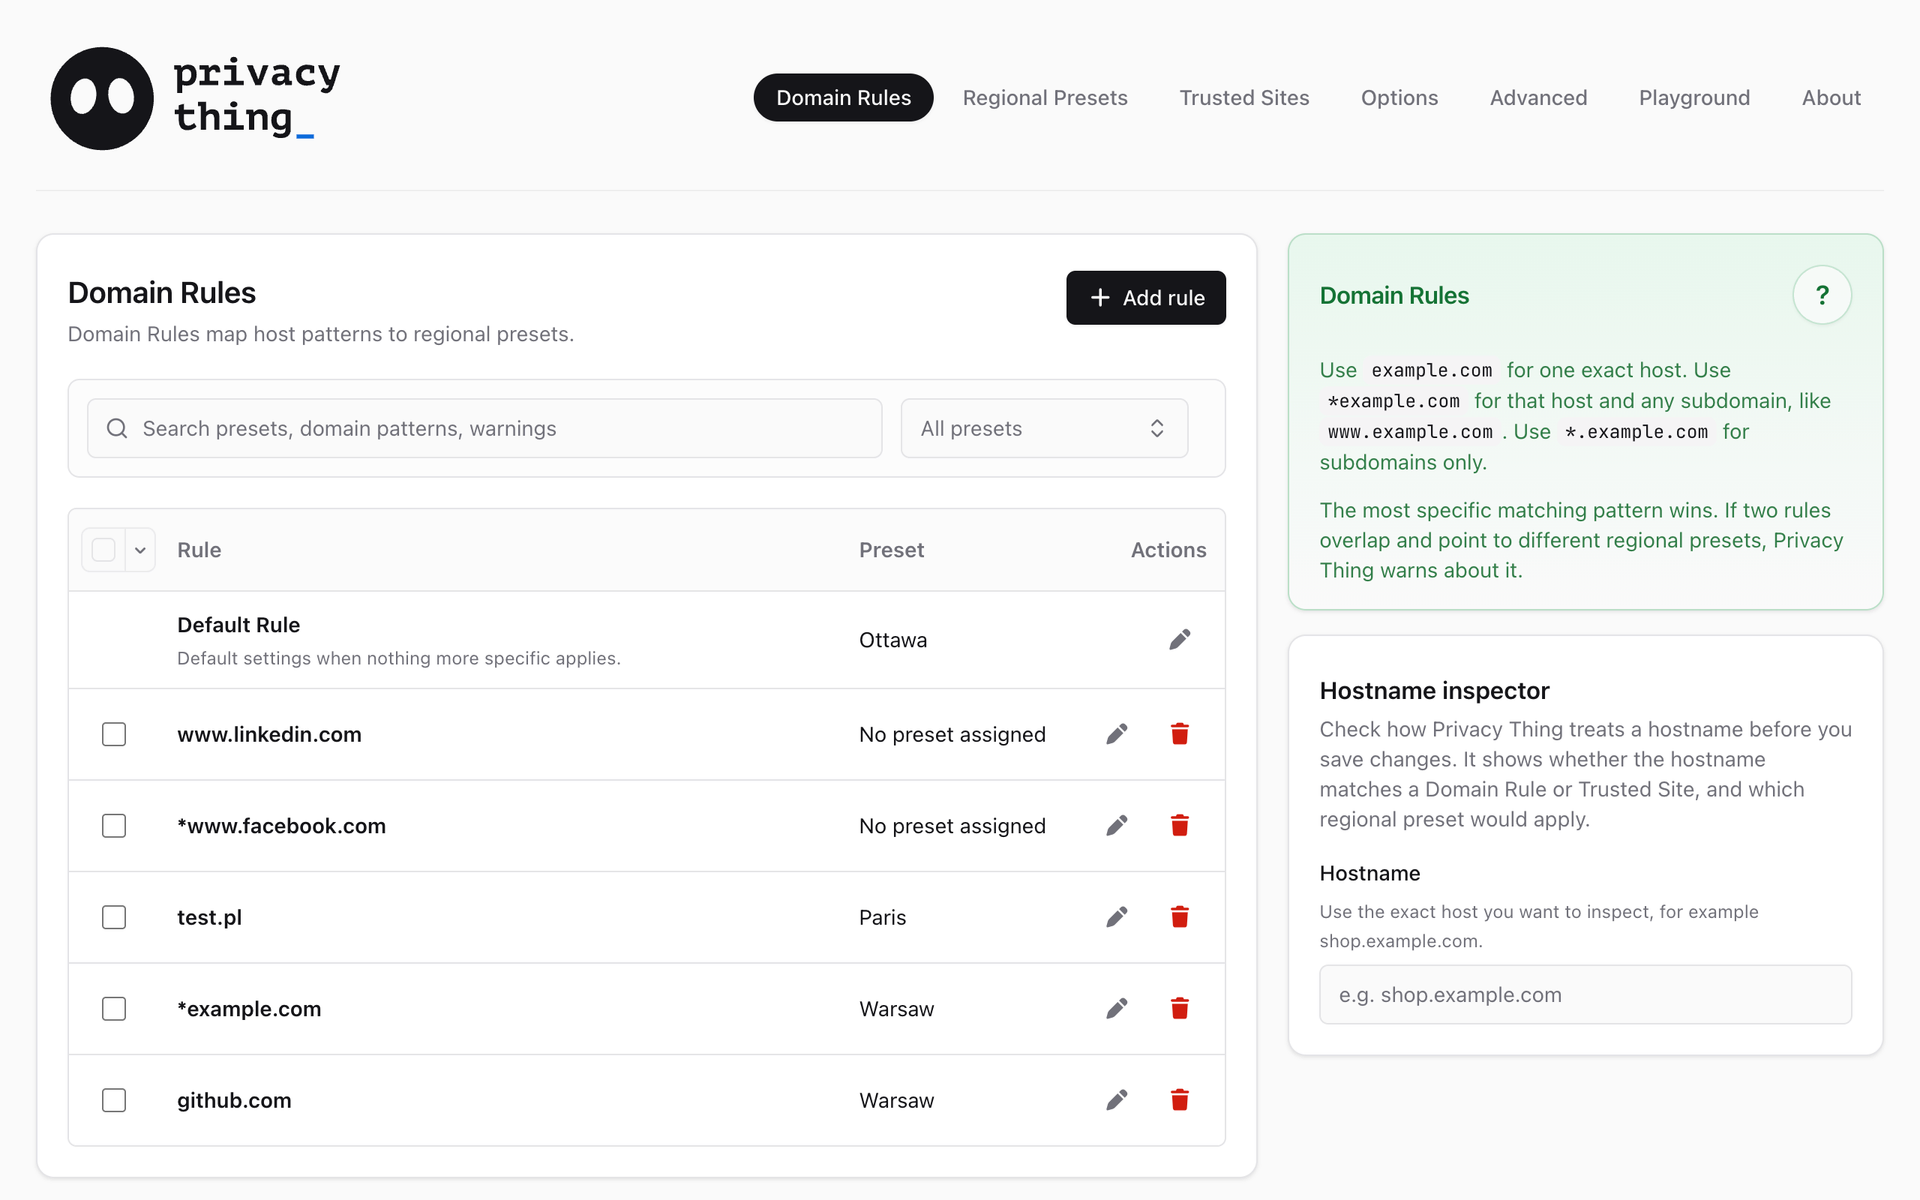The image size is (1920, 1200).
Task: Click No preset assigned for *www.facebook.com
Action: point(952,826)
